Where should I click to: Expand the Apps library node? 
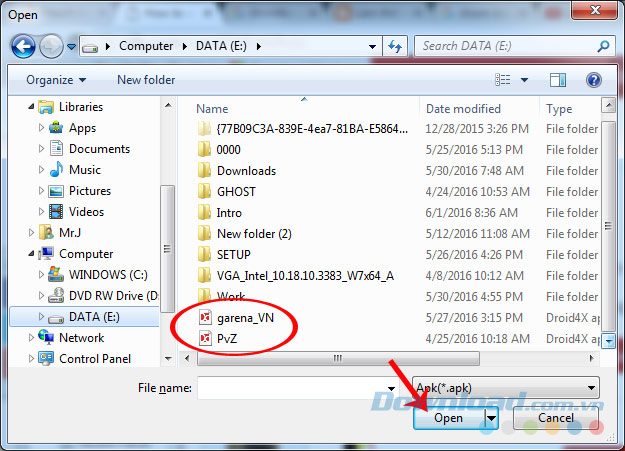(x=41, y=128)
